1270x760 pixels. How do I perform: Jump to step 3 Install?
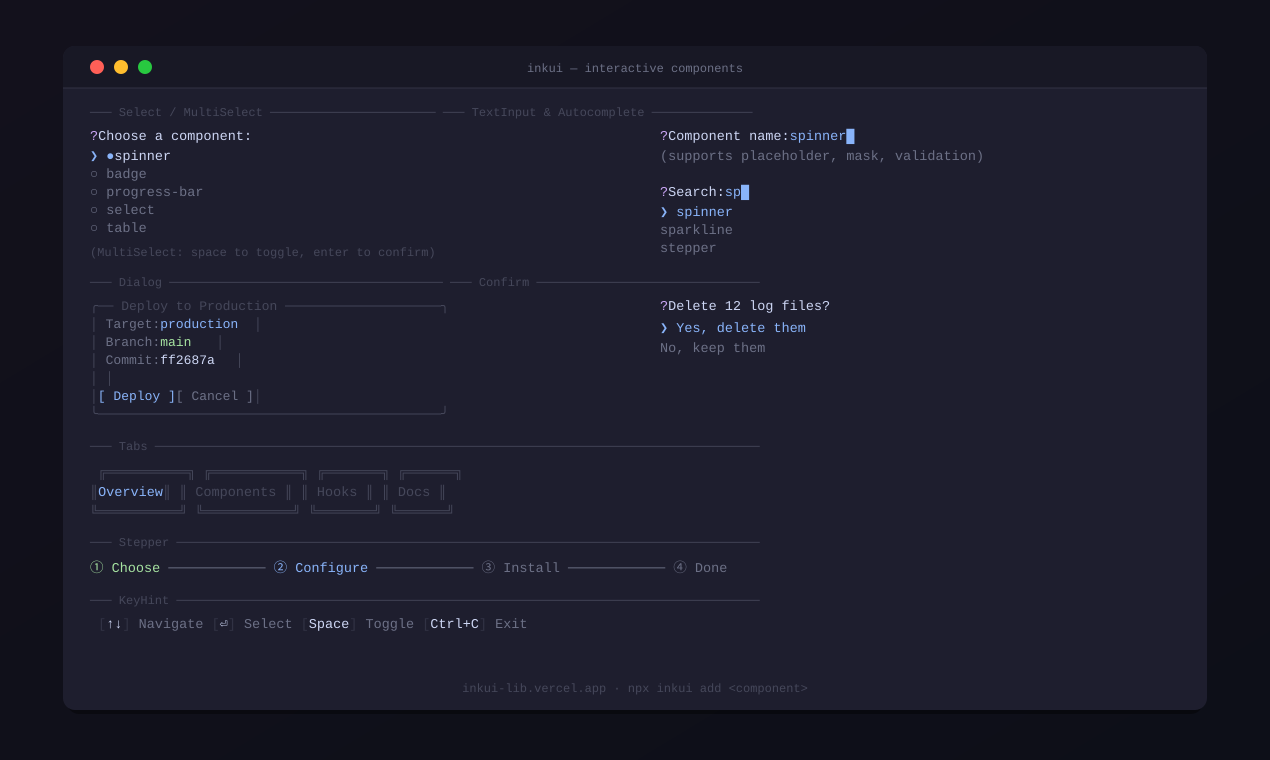click(521, 569)
